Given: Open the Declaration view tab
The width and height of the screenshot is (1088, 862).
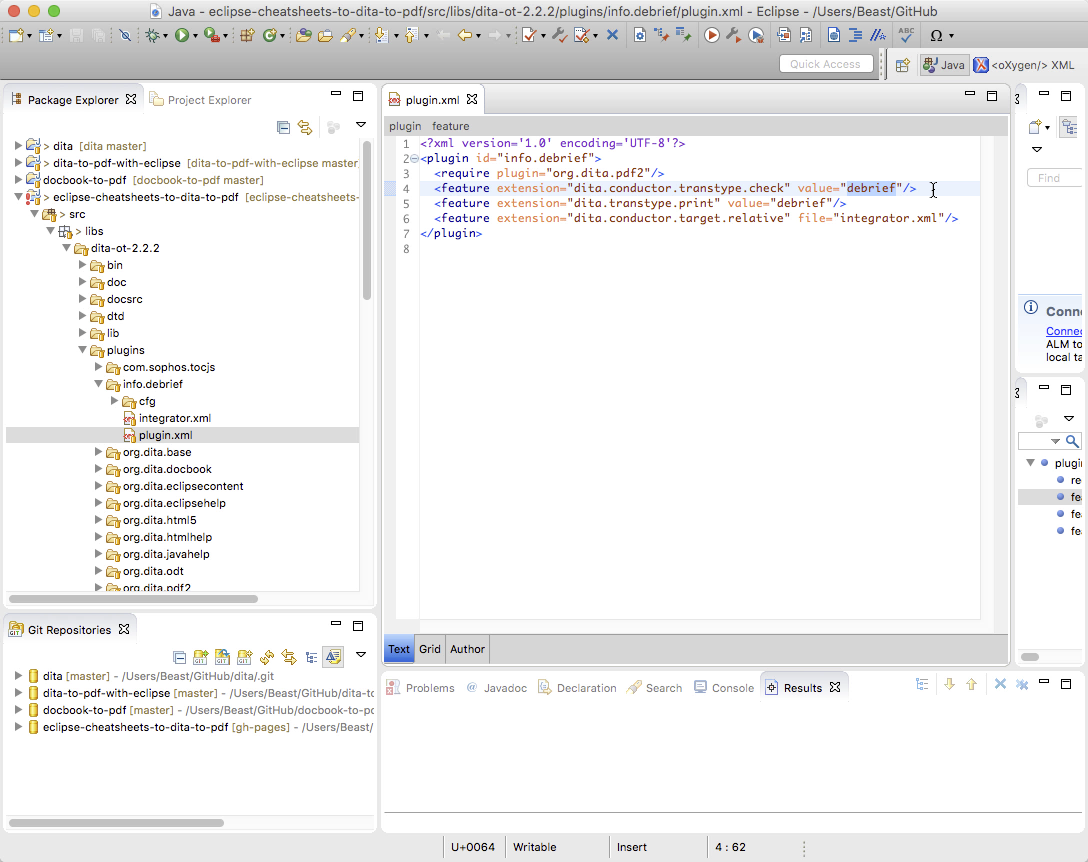Looking at the screenshot, I should point(577,688).
